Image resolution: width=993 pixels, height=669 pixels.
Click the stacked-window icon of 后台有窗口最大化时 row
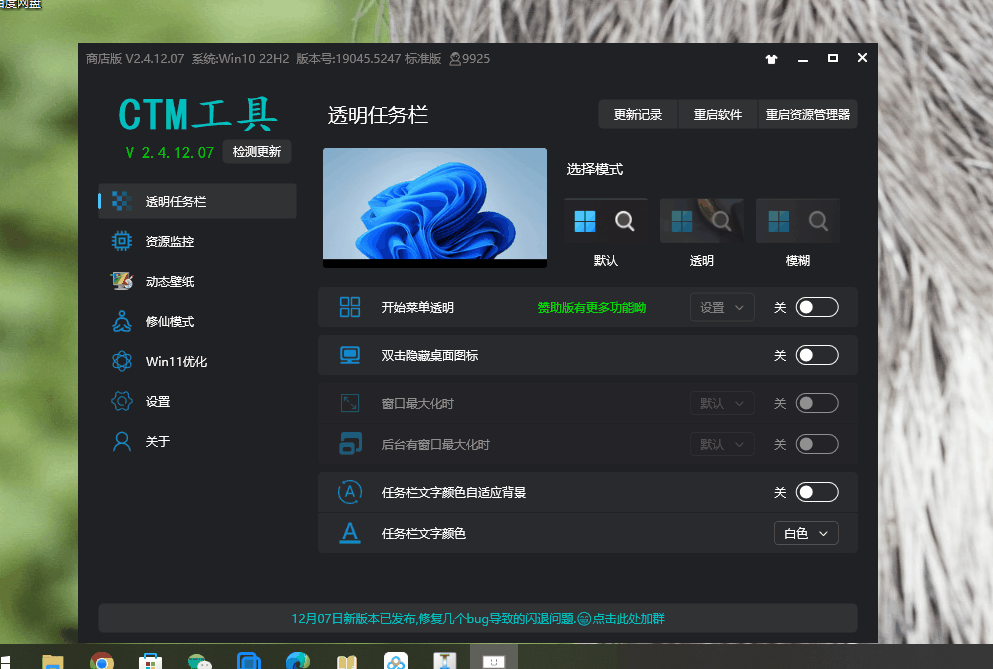(350, 444)
